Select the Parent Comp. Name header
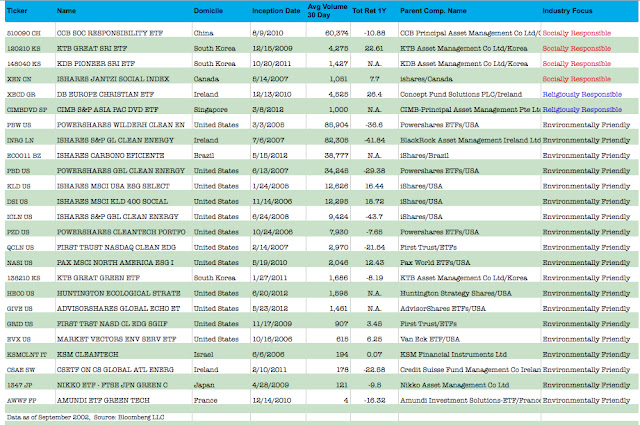Screen dimensions: 640x425 tap(433, 11)
